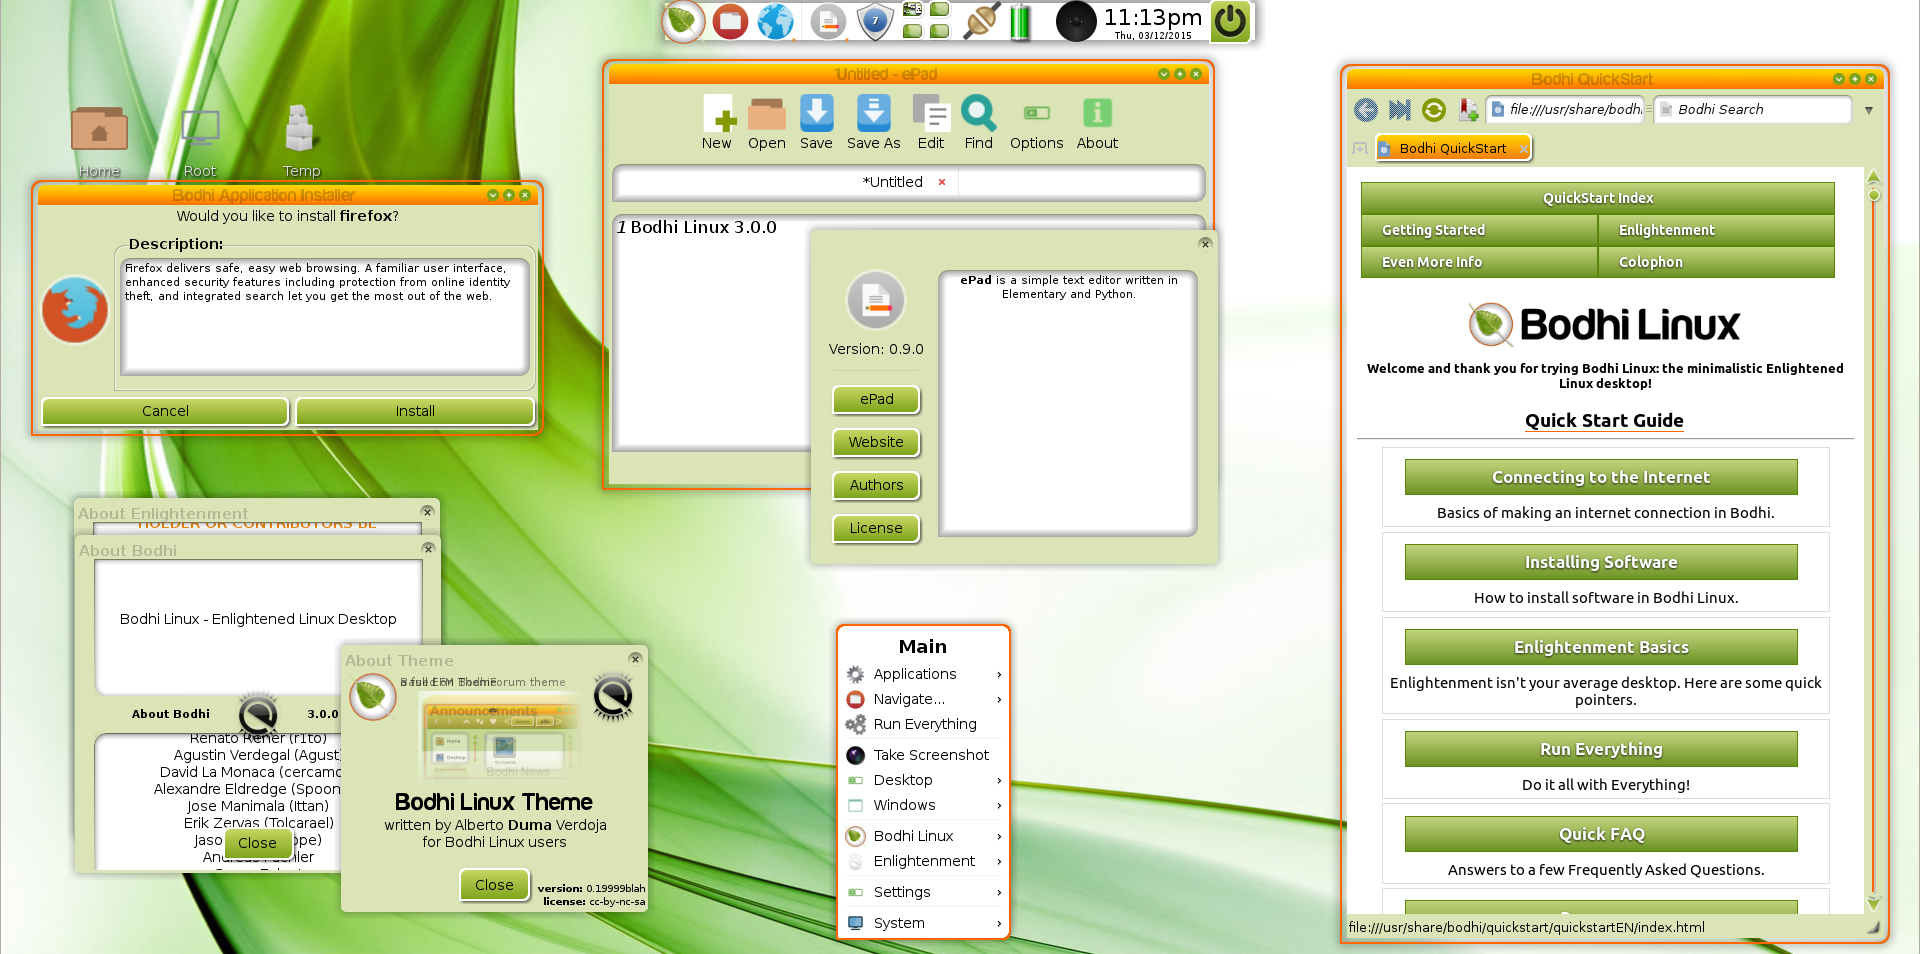
Task: Click the blue shield icon in the shelf
Action: tap(875, 21)
